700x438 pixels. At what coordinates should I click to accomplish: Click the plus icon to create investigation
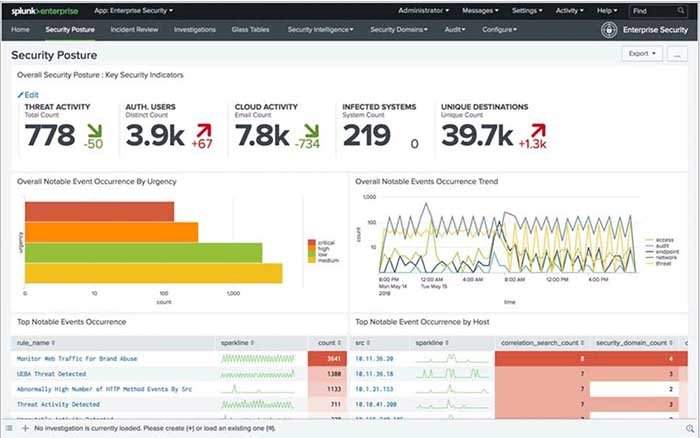[25, 428]
